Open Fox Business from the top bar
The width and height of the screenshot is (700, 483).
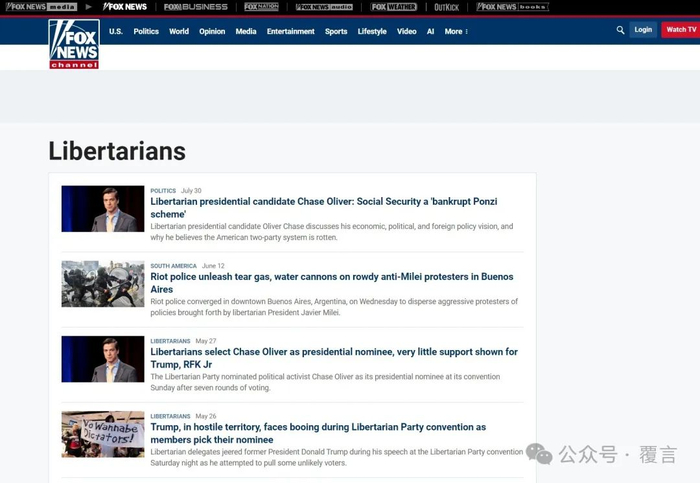pyautogui.click(x=196, y=7)
